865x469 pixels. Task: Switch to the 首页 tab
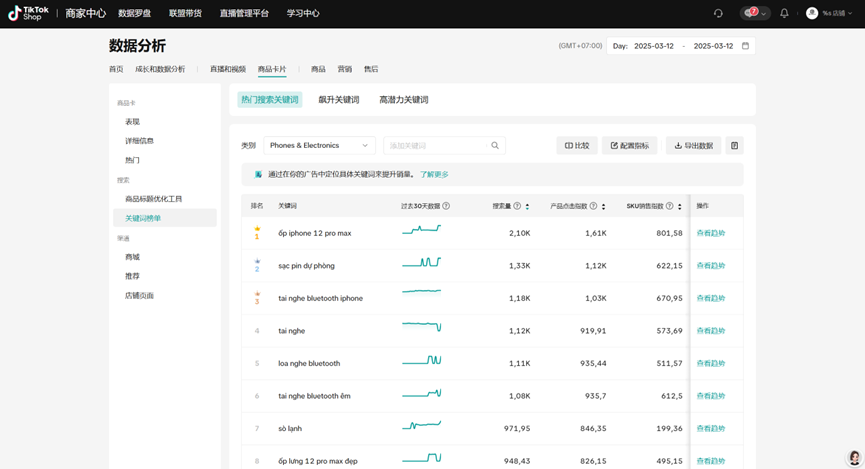[x=116, y=69]
